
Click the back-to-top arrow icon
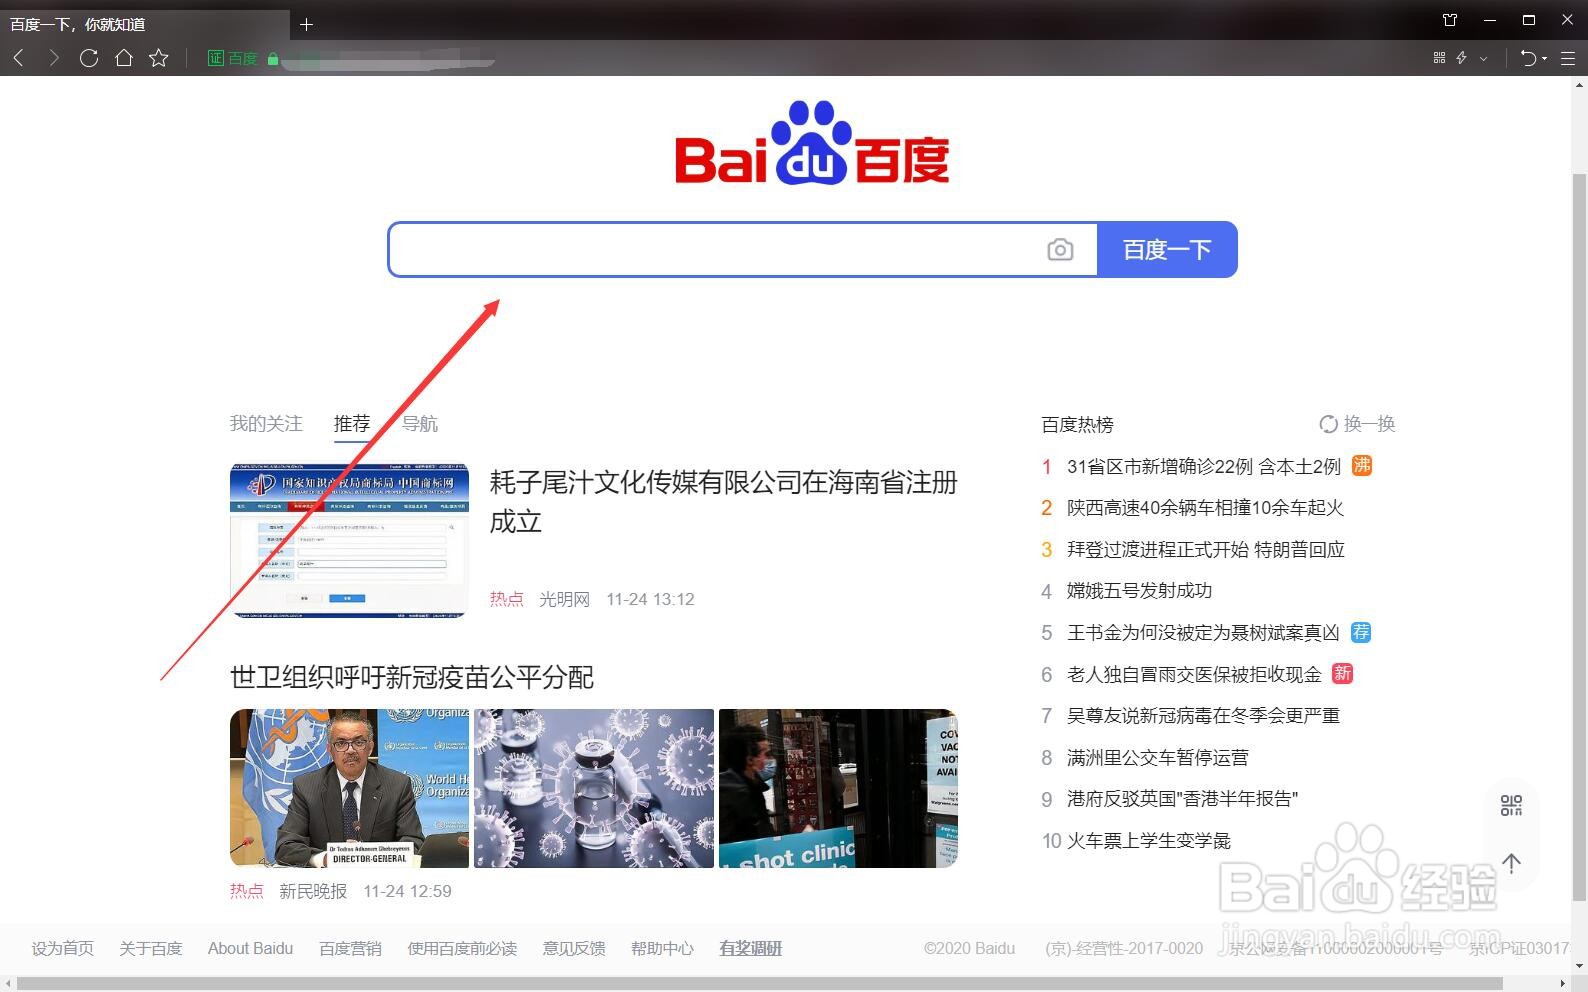[1511, 862]
